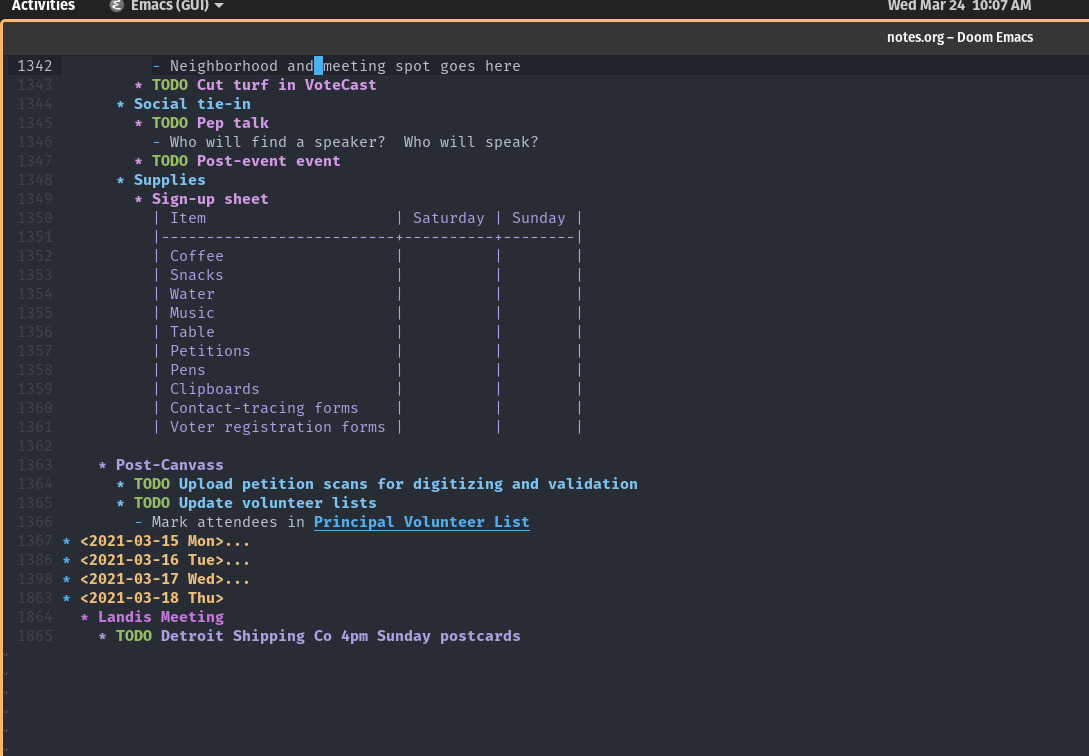Toggle TODO keyword on Post-event event
Screen dimensions: 1089x756
coord(169,161)
